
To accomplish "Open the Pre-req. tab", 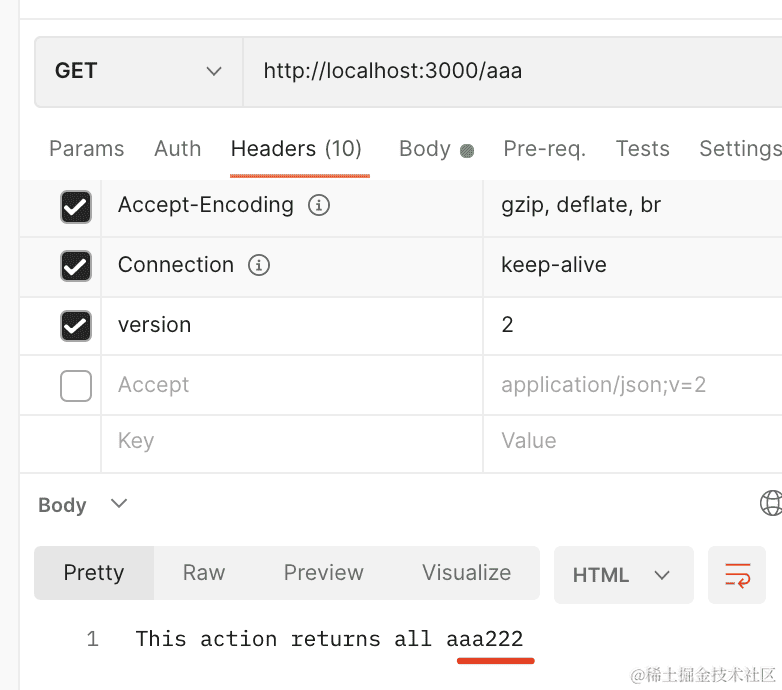I will point(544,149).
